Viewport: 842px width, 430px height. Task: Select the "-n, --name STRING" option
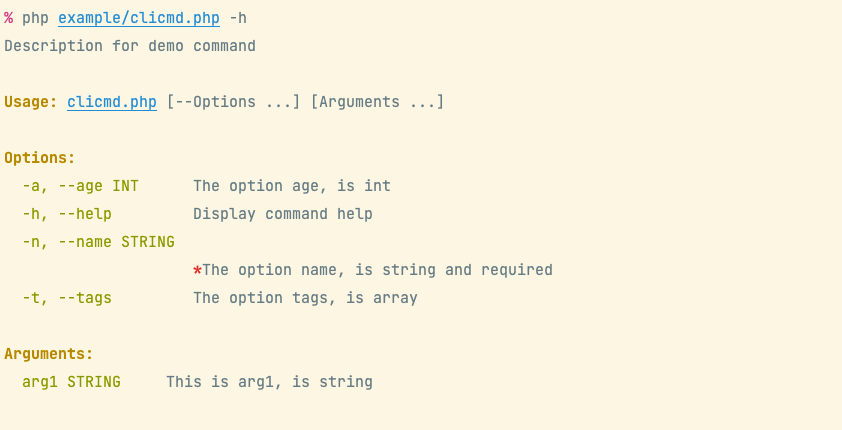98,242
